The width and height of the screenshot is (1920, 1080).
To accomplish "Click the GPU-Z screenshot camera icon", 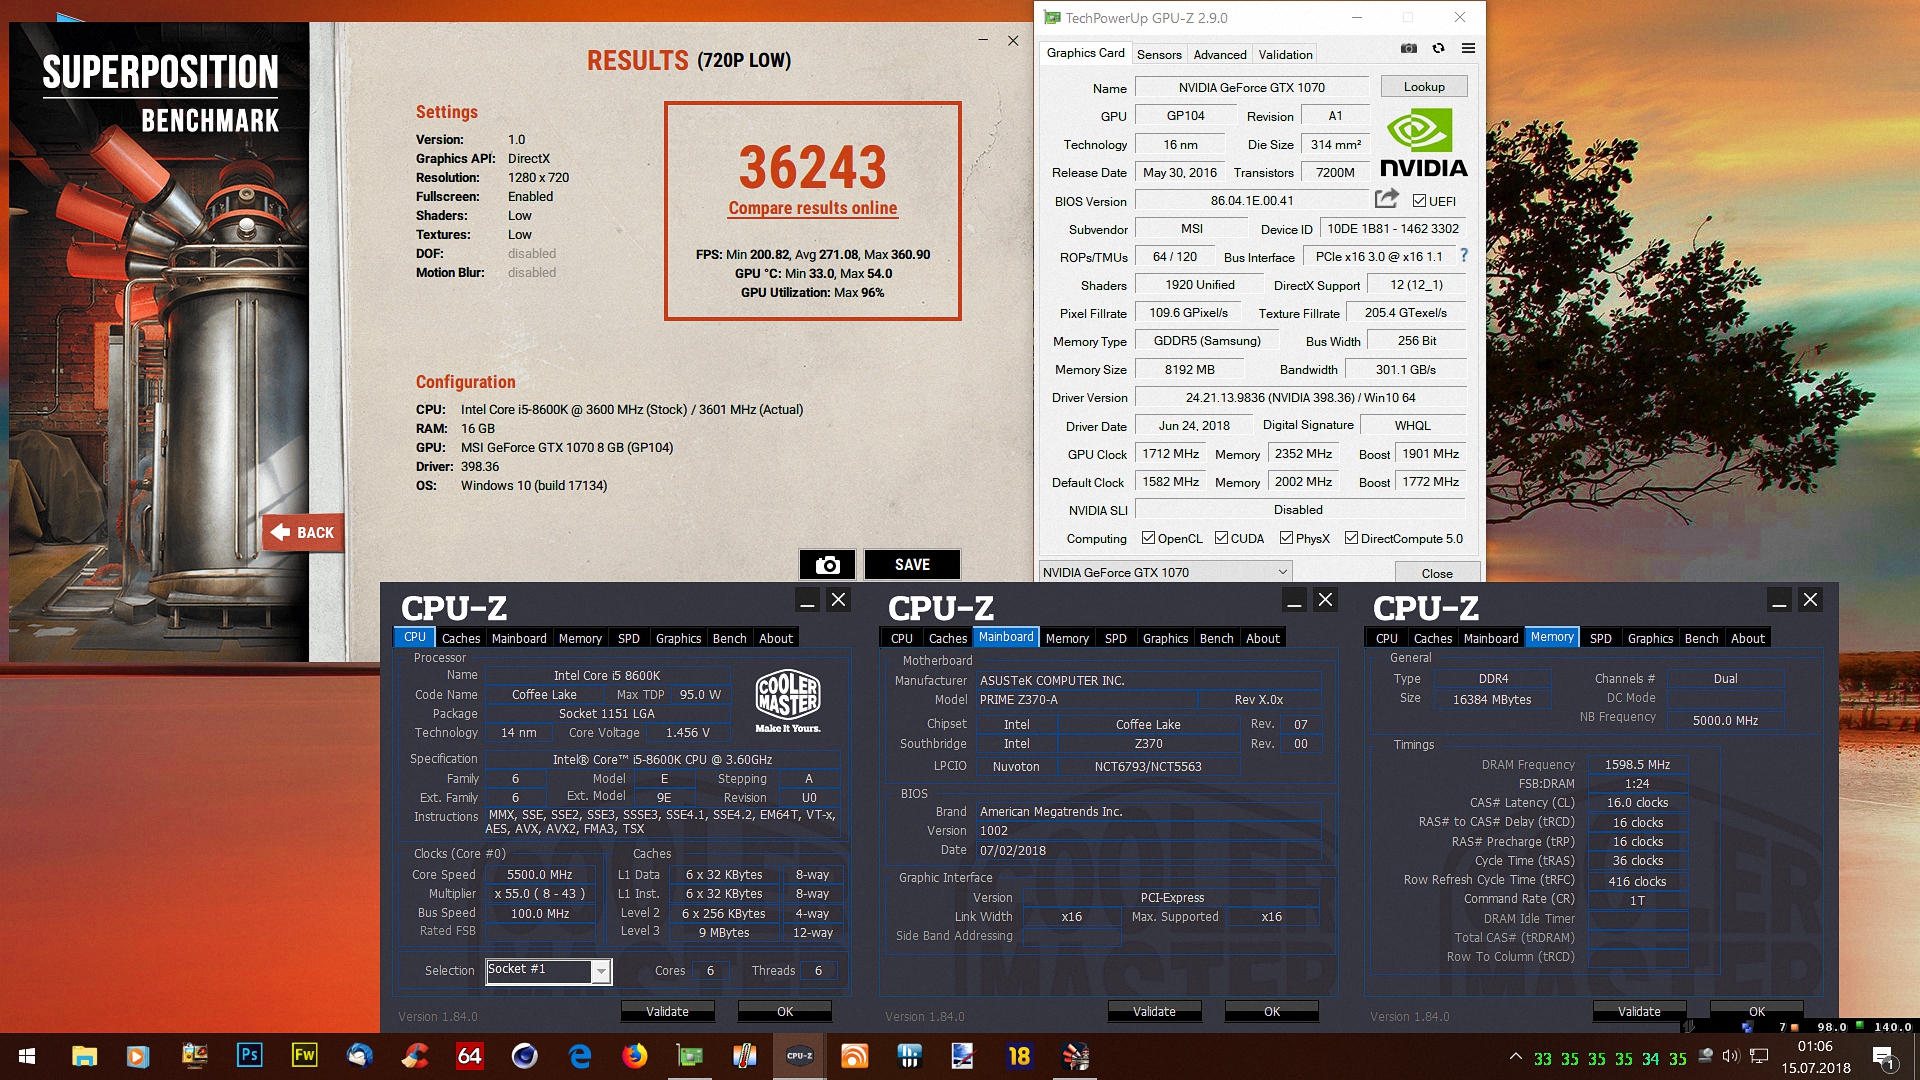I will click(1408, 48).
